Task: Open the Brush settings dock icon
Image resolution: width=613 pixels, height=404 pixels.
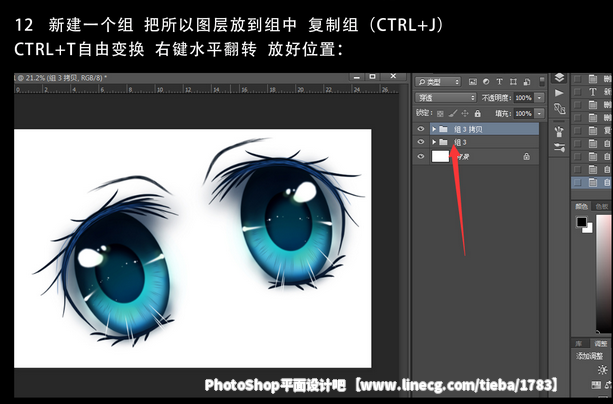Action: click(559, 147)
